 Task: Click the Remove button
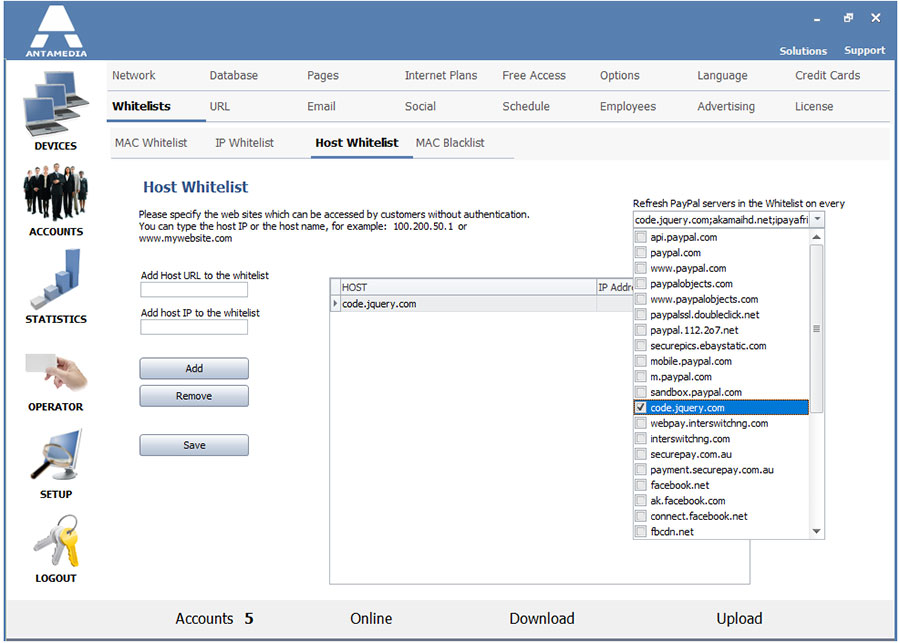(194, 396)
